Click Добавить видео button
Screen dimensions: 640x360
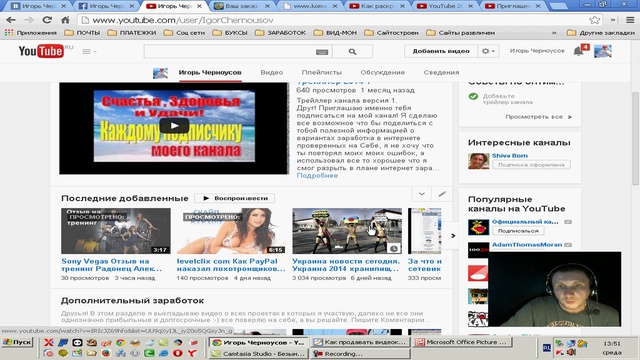click(x=441, y=51)
